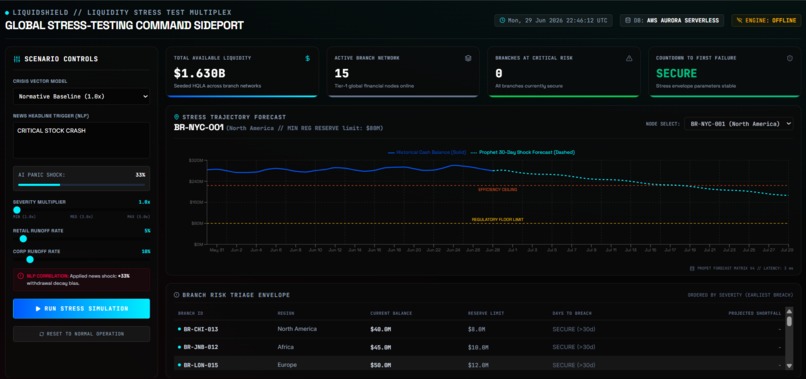This screenshot has height=379, width=806.
Task: Click the warning triangle on Branches at Critical Risk card
Action: pos(629,59)
